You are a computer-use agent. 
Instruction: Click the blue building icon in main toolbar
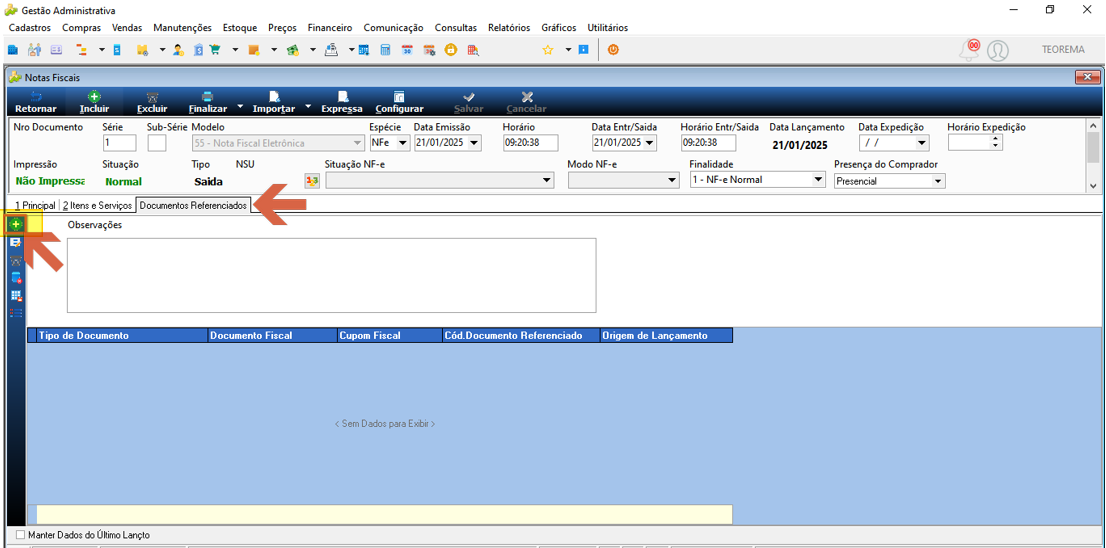click(x=12, y=50)
